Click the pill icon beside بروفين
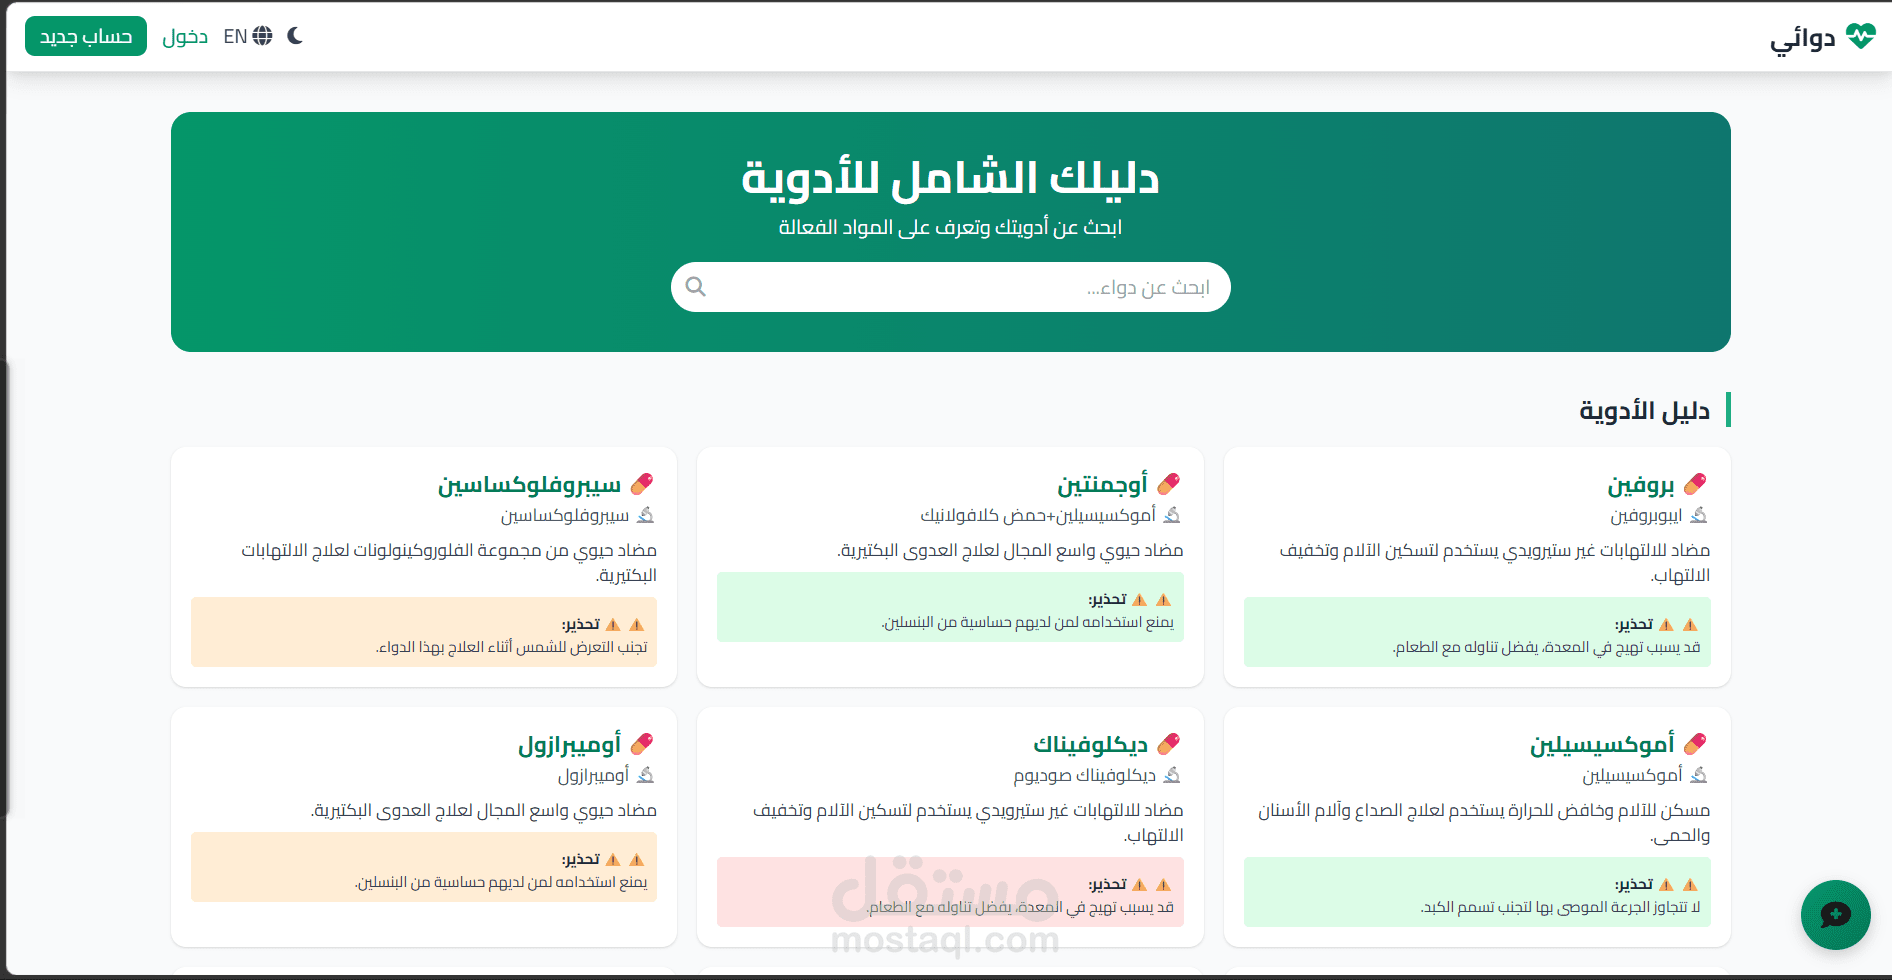 [1695, 484]
